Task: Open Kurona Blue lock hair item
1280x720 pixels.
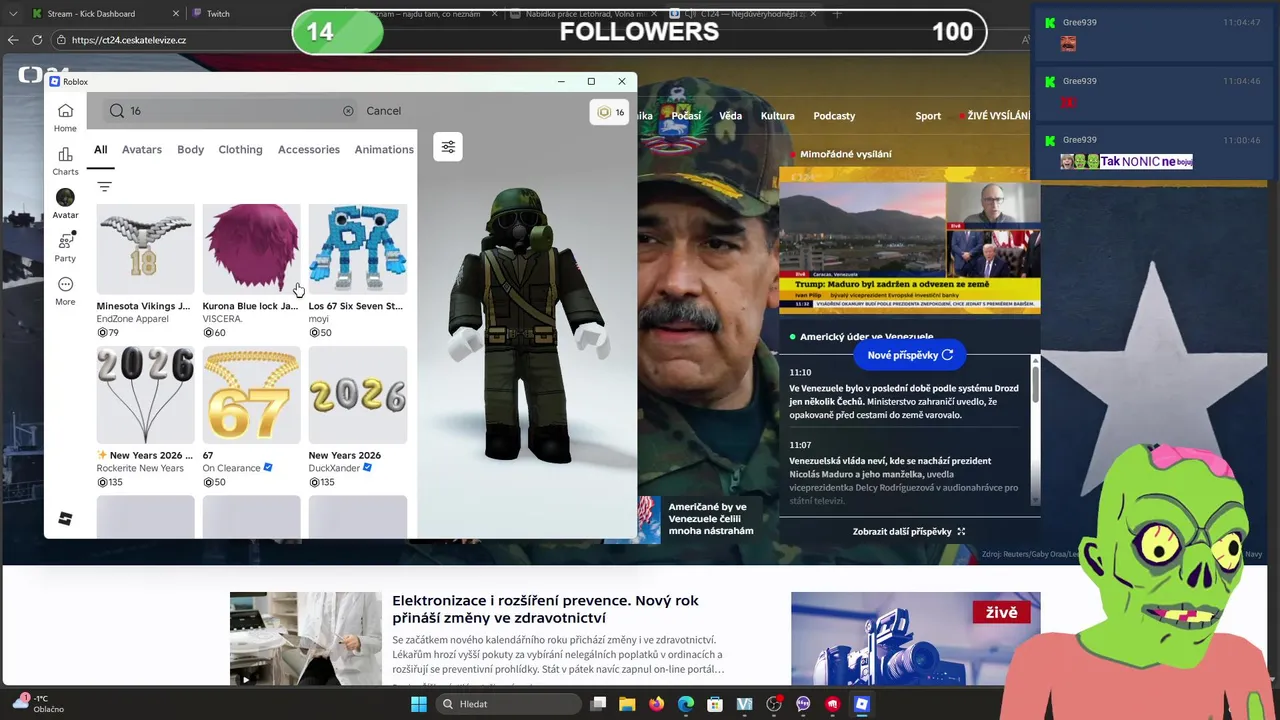Action: pos(252,249)
